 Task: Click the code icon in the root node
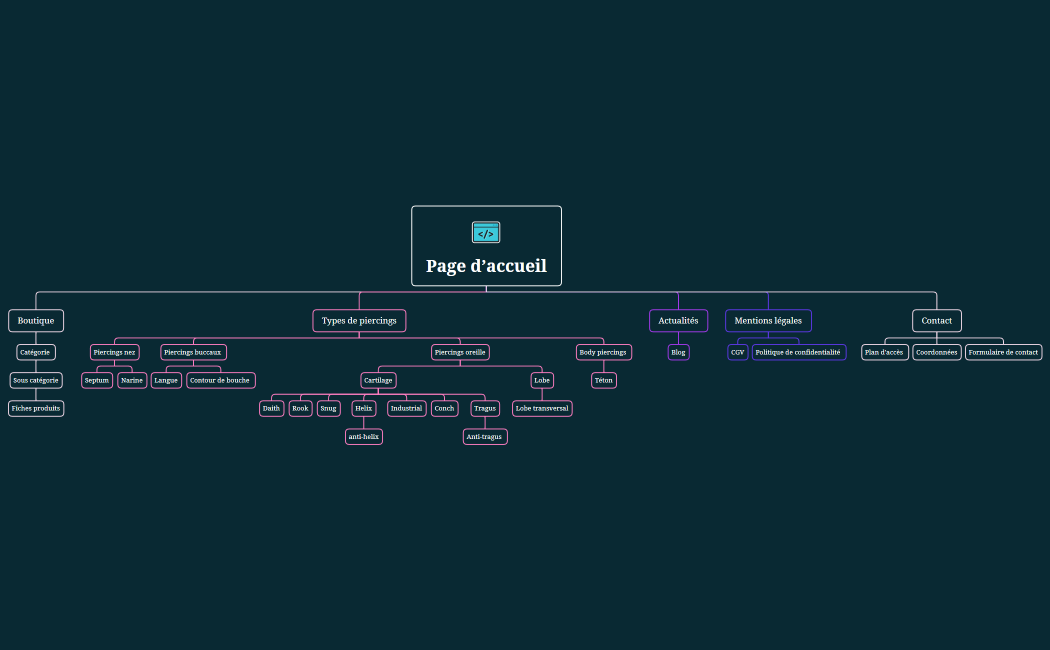point(486,233)
